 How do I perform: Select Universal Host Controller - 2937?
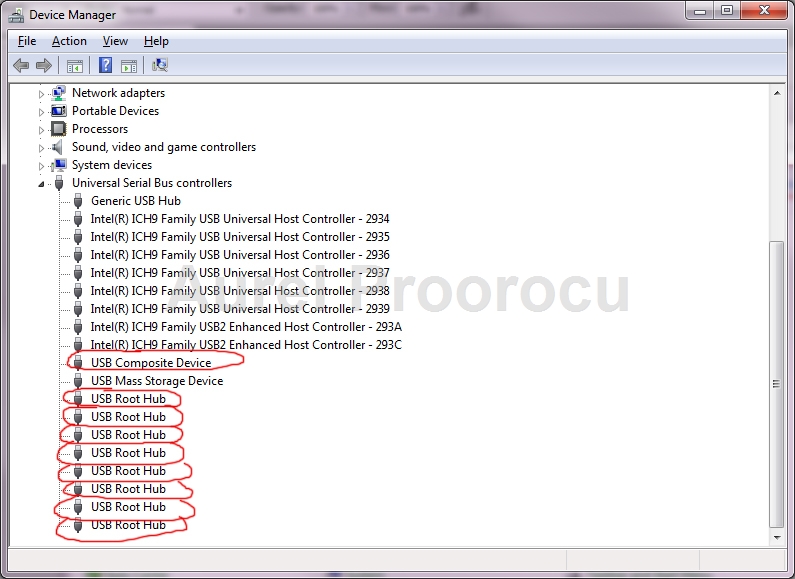tap(240, 273)
